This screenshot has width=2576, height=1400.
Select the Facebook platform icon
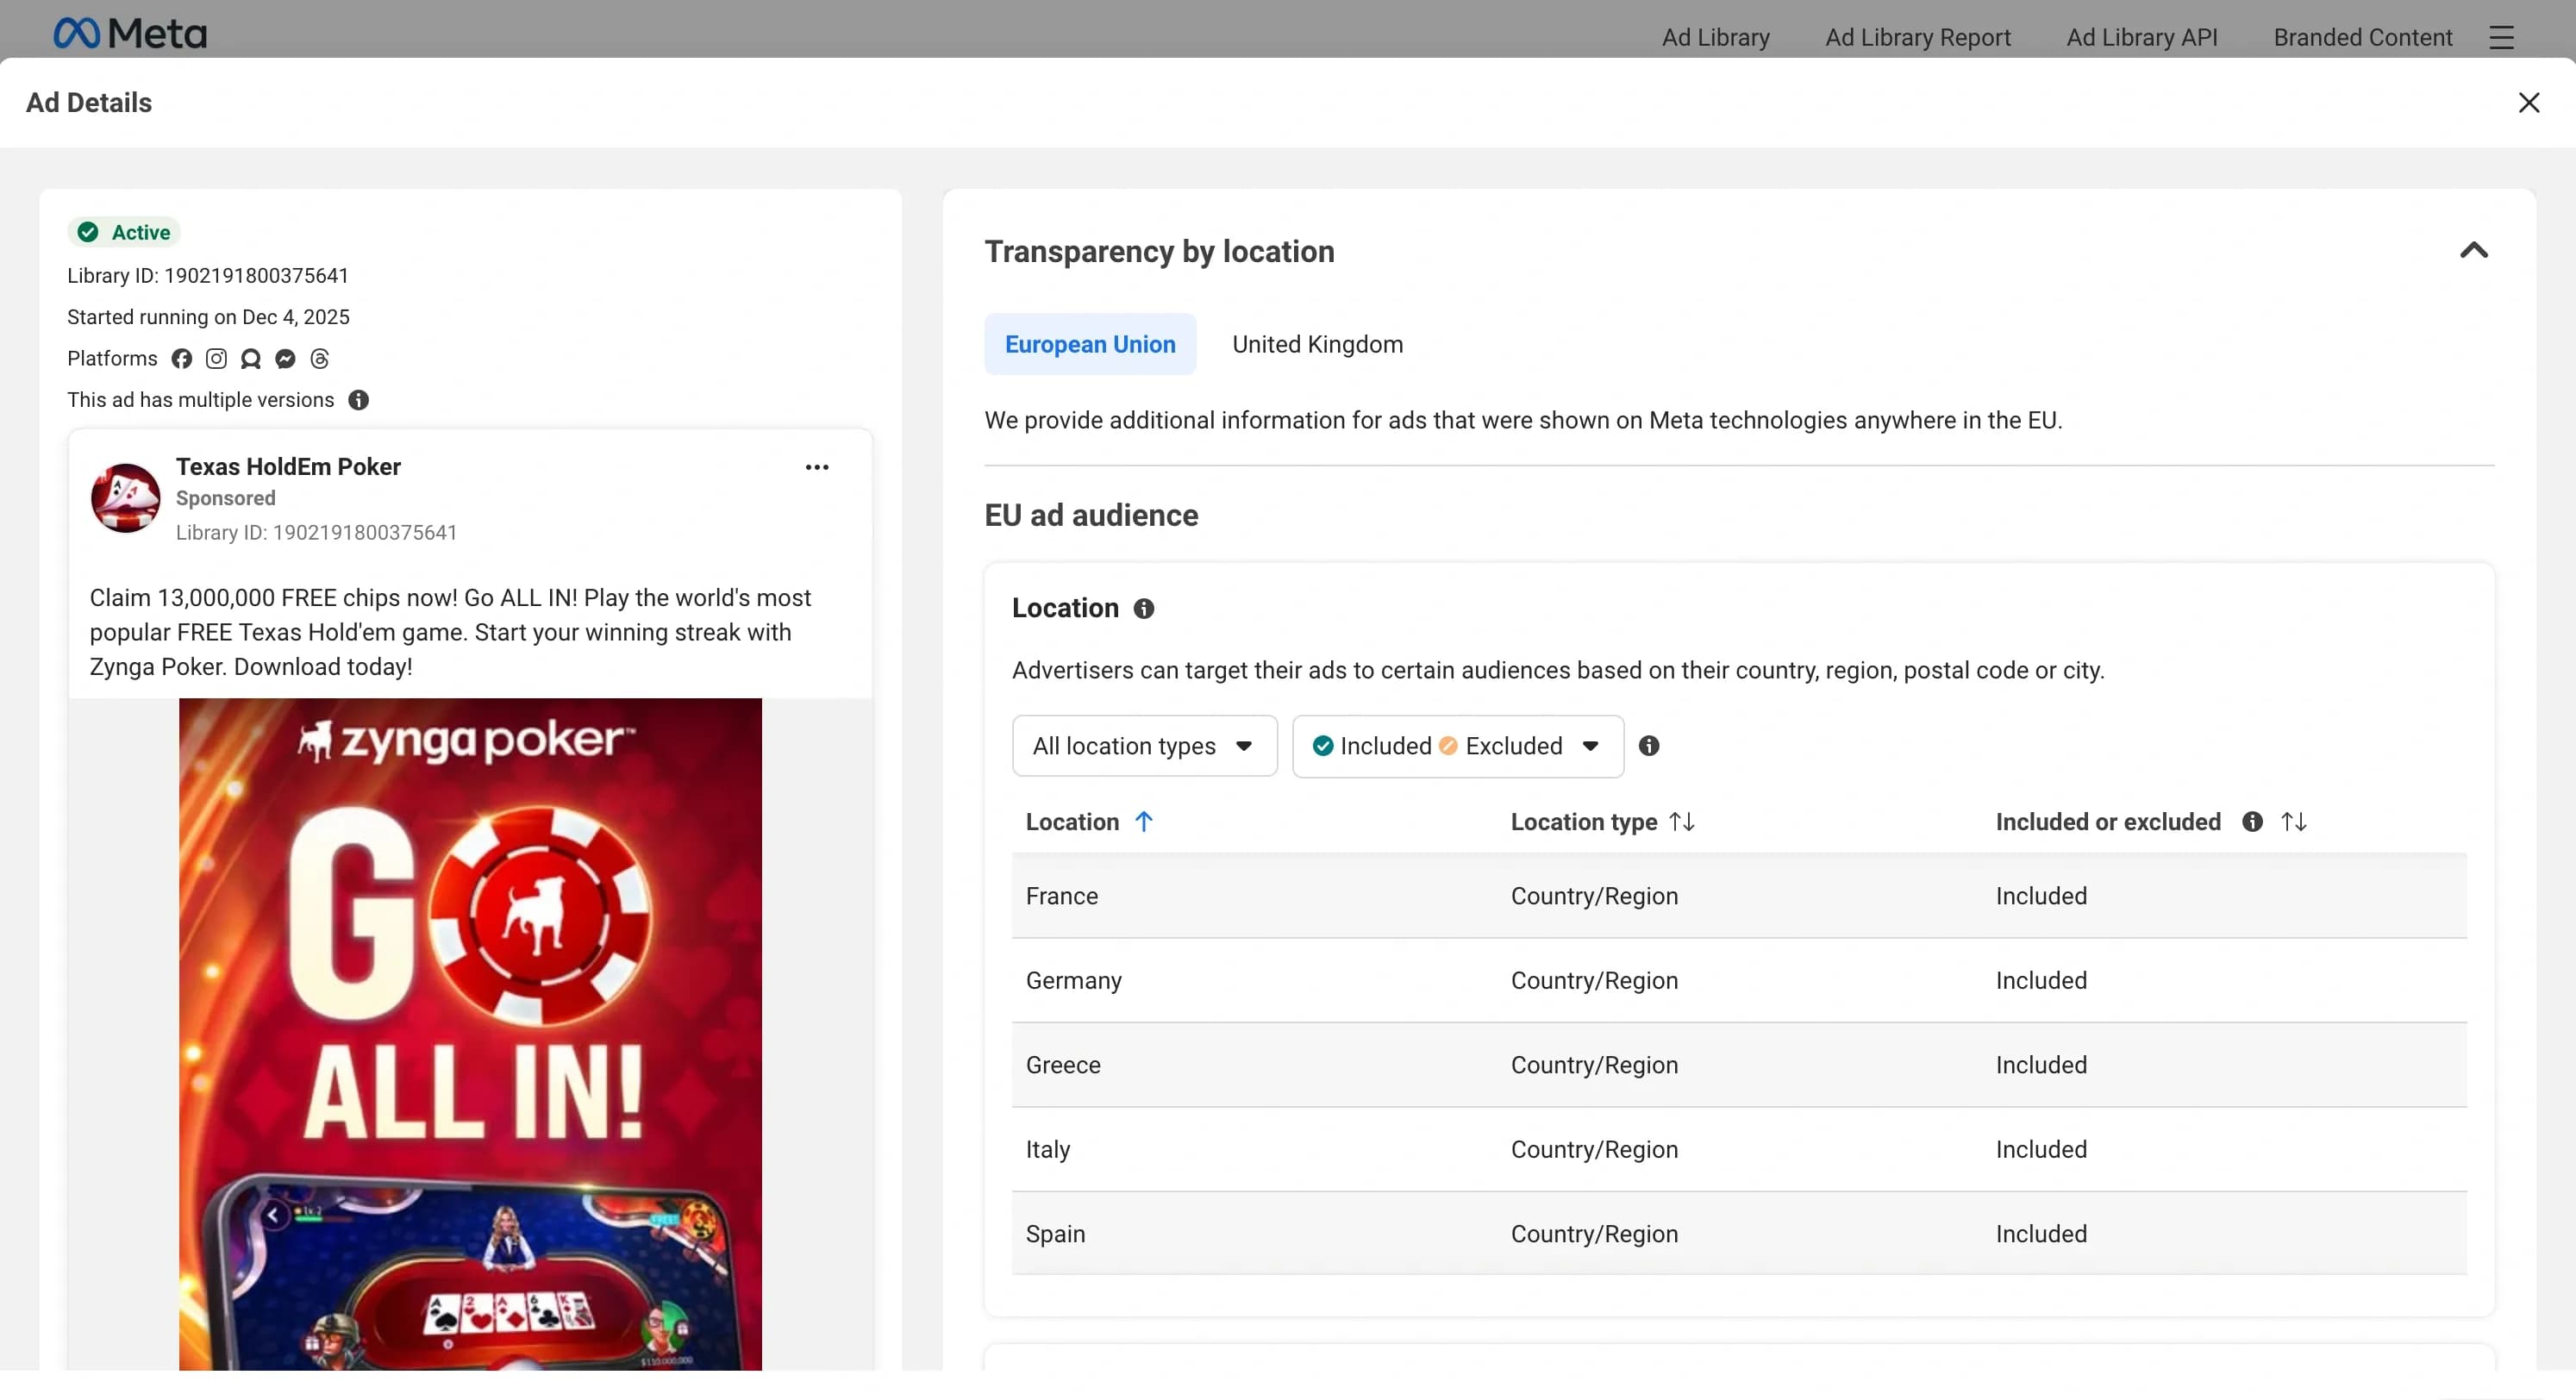pyautogui.click(x=181, y=358)
